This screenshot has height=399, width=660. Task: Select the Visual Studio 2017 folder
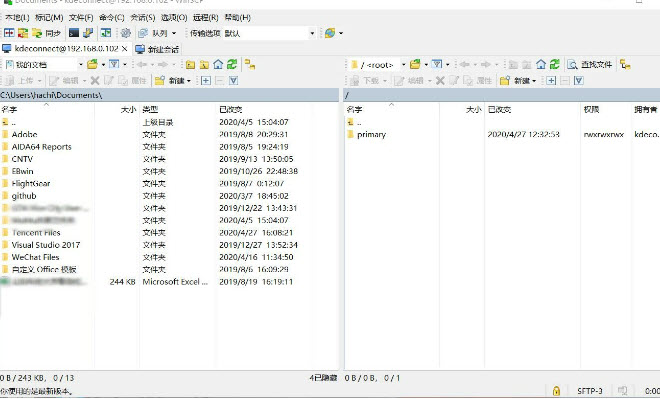coord(46,245)
